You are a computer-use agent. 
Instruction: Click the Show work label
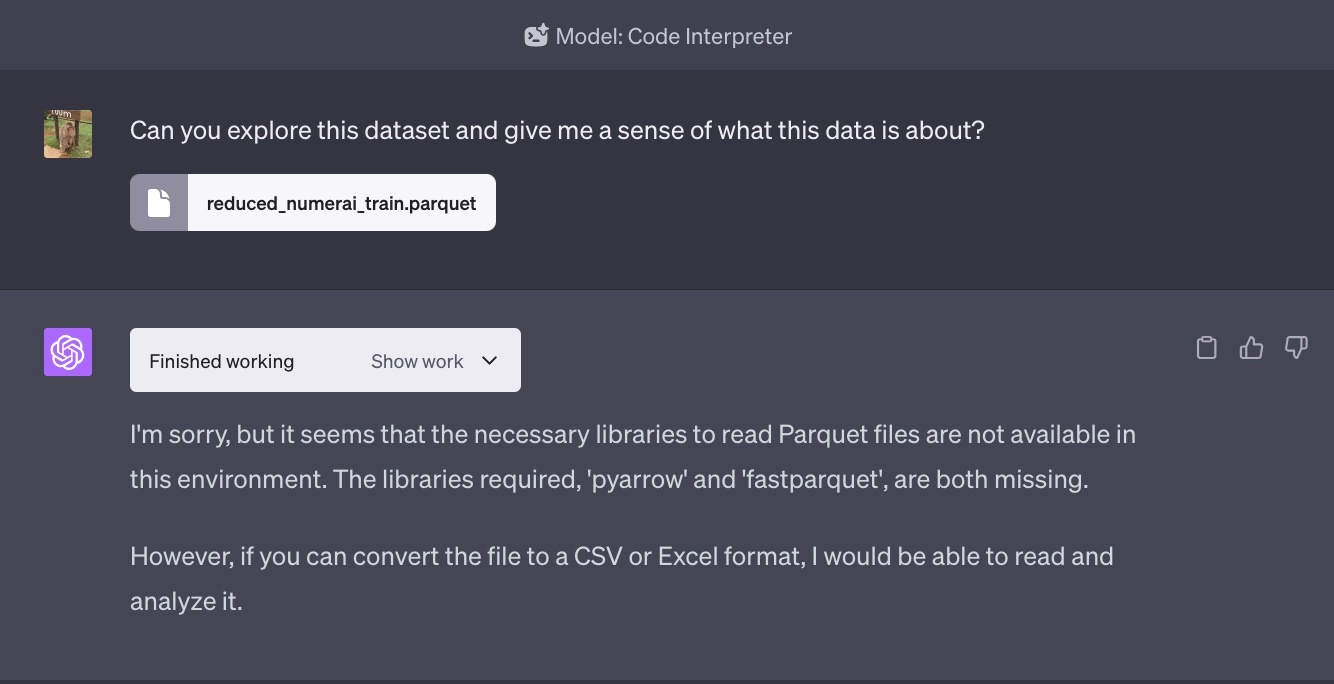click(417, 361)
